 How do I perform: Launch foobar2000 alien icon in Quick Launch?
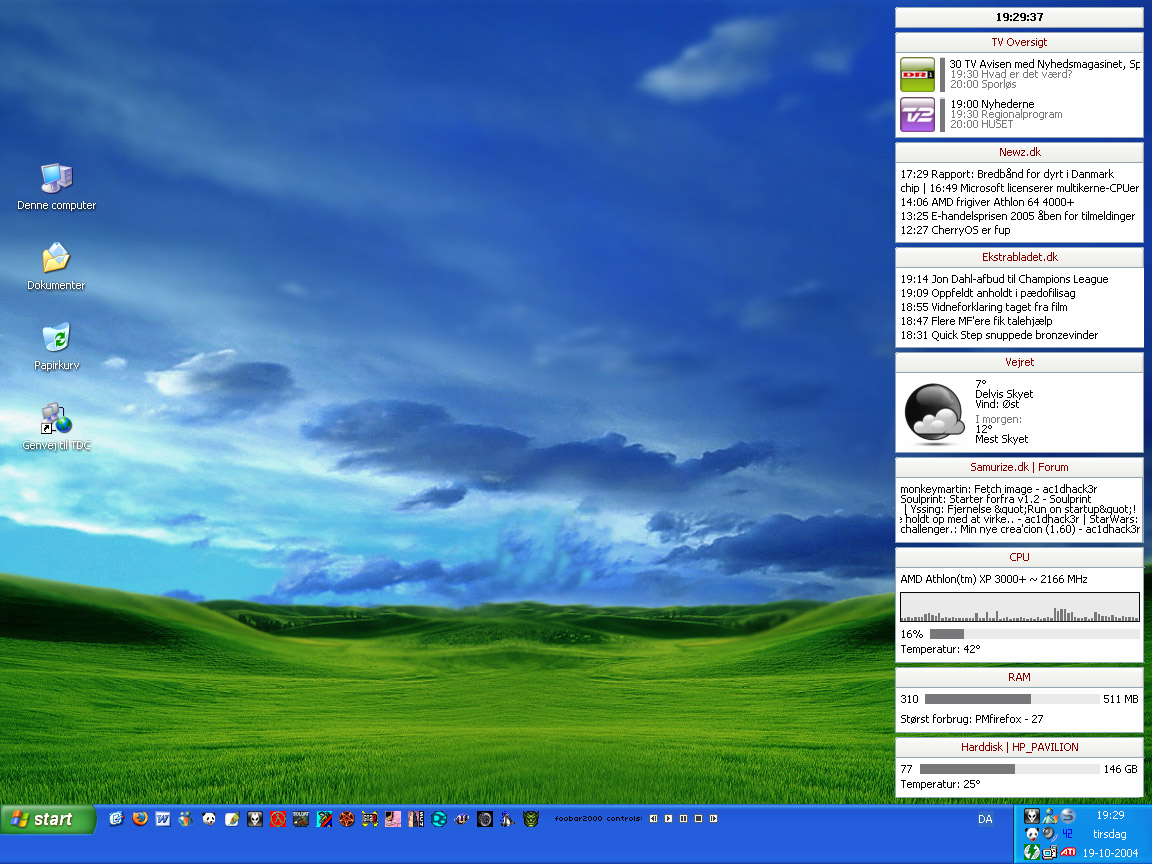(x=255, y=818)
